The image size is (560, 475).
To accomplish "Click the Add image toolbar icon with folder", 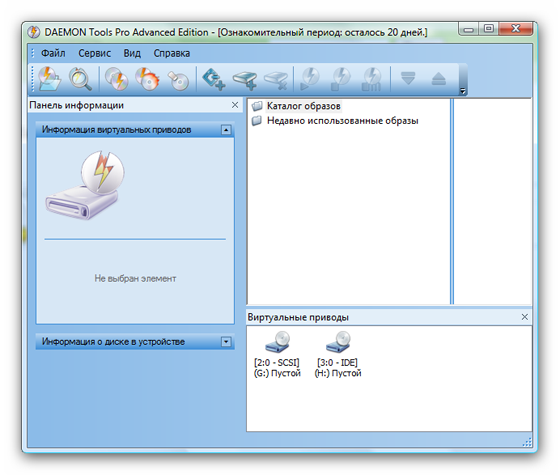I will [49, 79].
